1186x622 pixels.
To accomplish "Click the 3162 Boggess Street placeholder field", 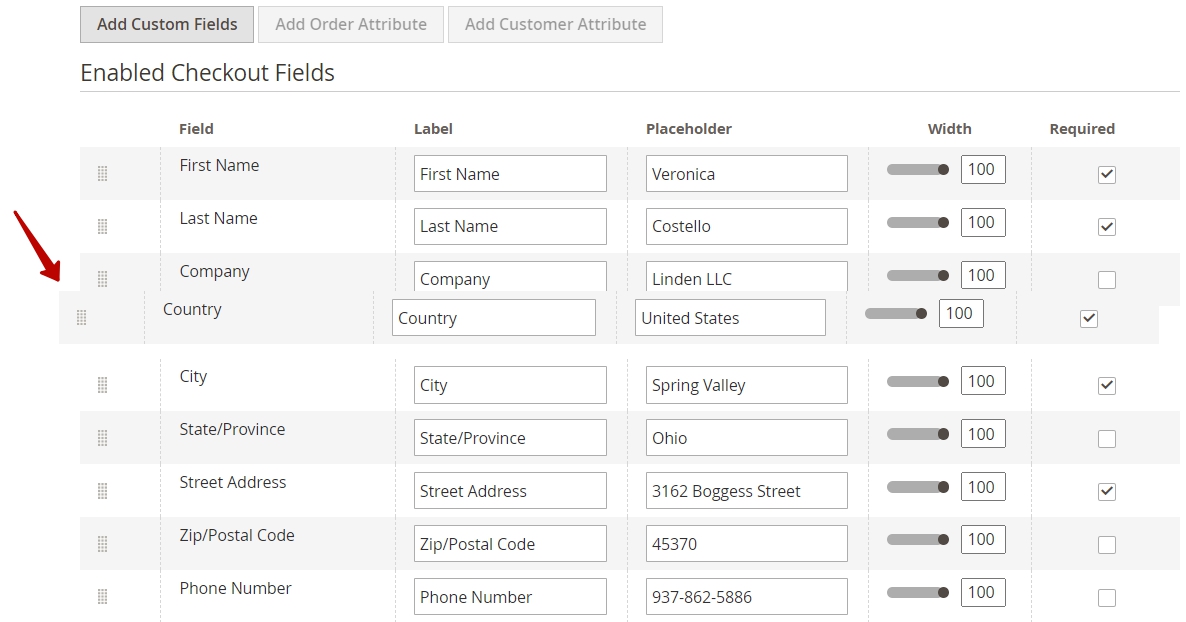I will pyautogui.click(x=747, y=491).
